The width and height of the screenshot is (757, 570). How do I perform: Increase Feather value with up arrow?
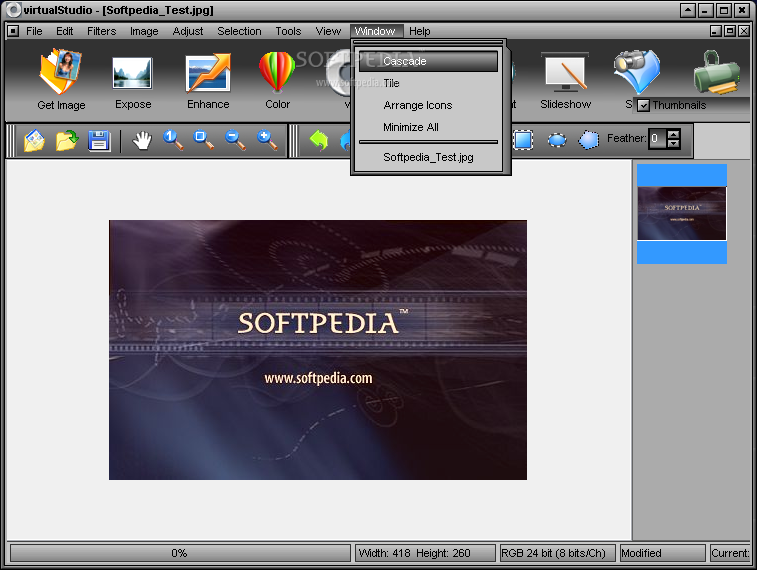pyautogui.click(x=673, y=134)
